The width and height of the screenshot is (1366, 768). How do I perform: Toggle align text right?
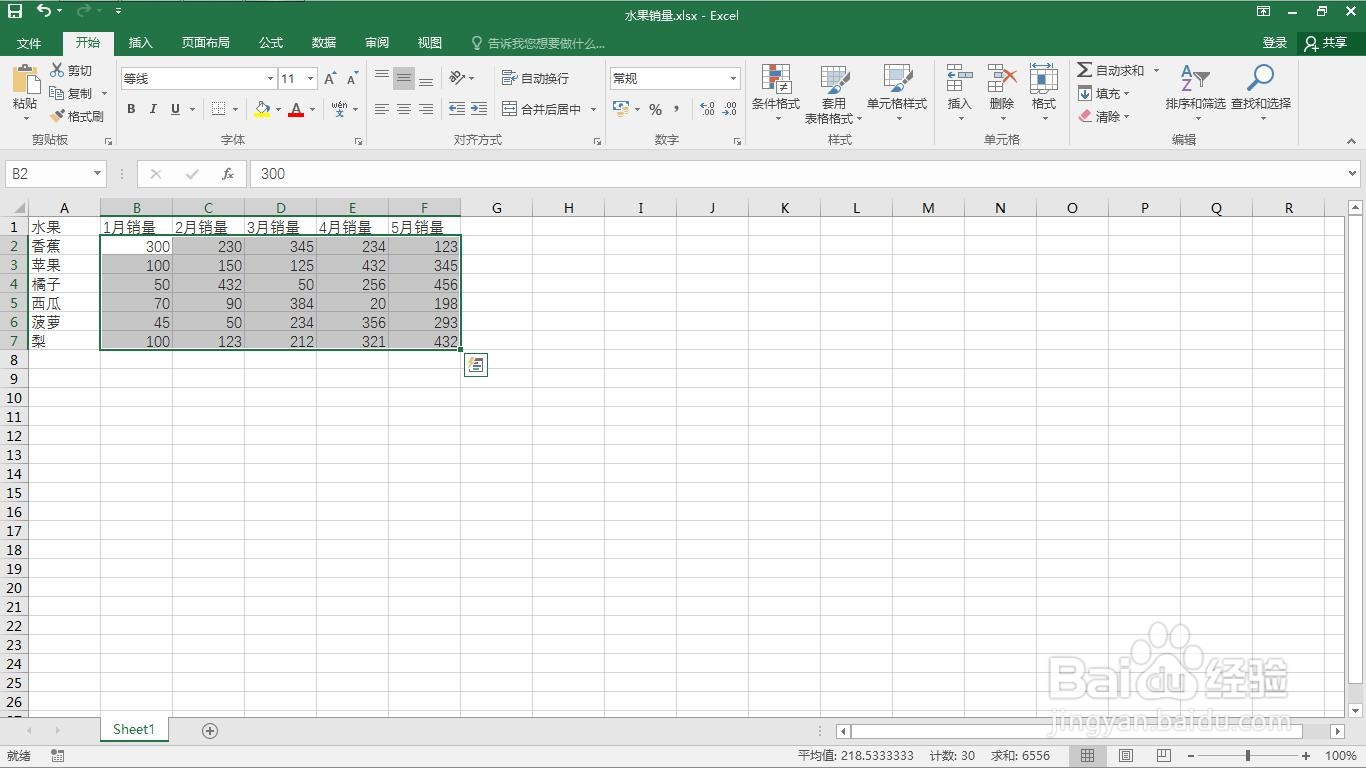[426, 109]
